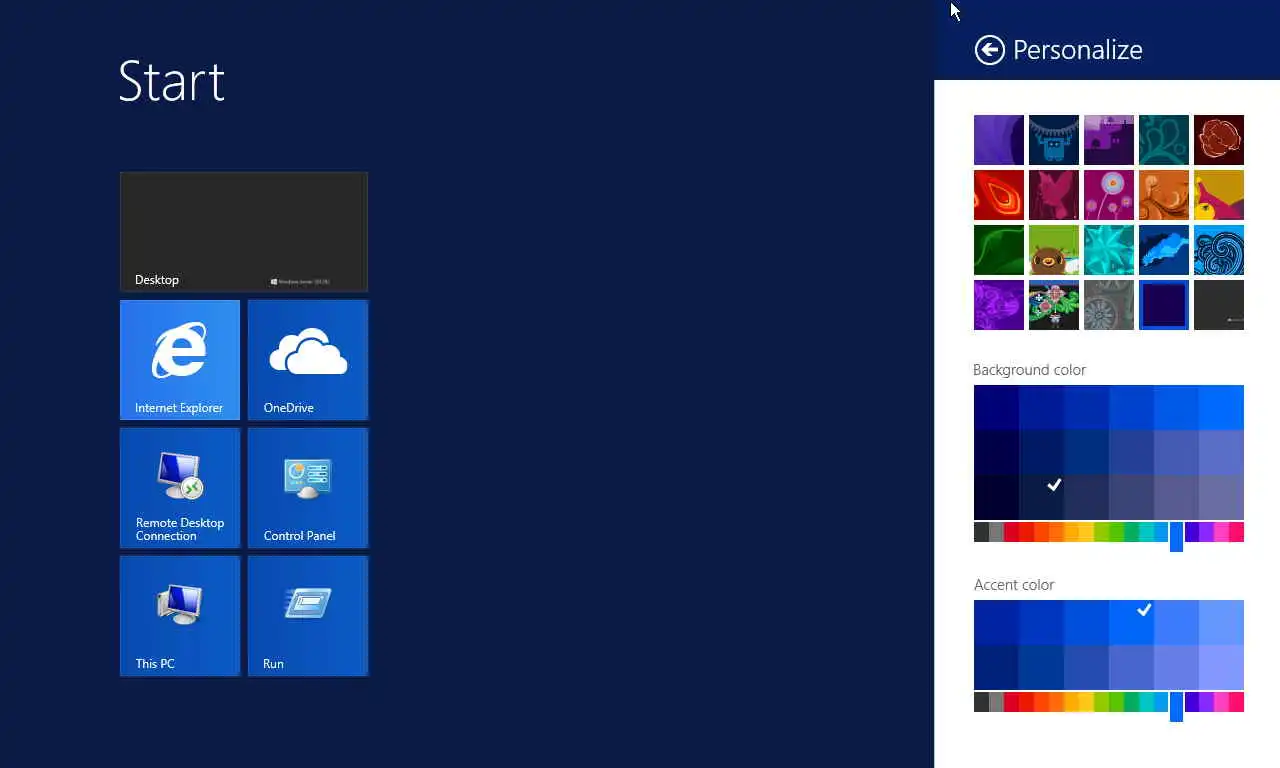Go back using the Personalize back arrow
The width and height of the screenshot is (1280, 768).
[989, 50]
